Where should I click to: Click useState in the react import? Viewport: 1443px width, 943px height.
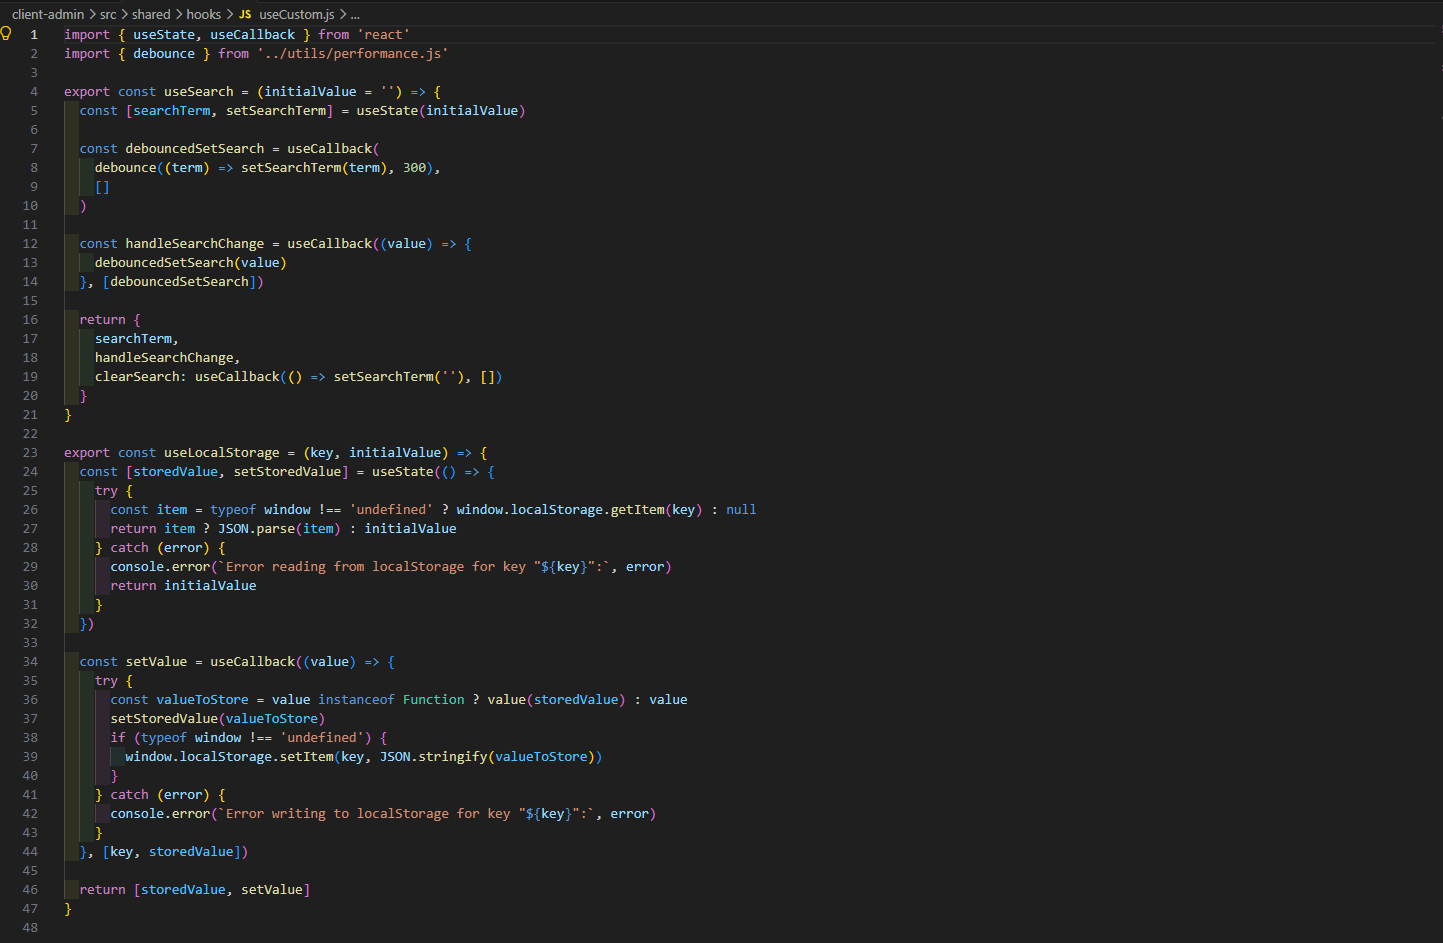click(x=164, y=34)
